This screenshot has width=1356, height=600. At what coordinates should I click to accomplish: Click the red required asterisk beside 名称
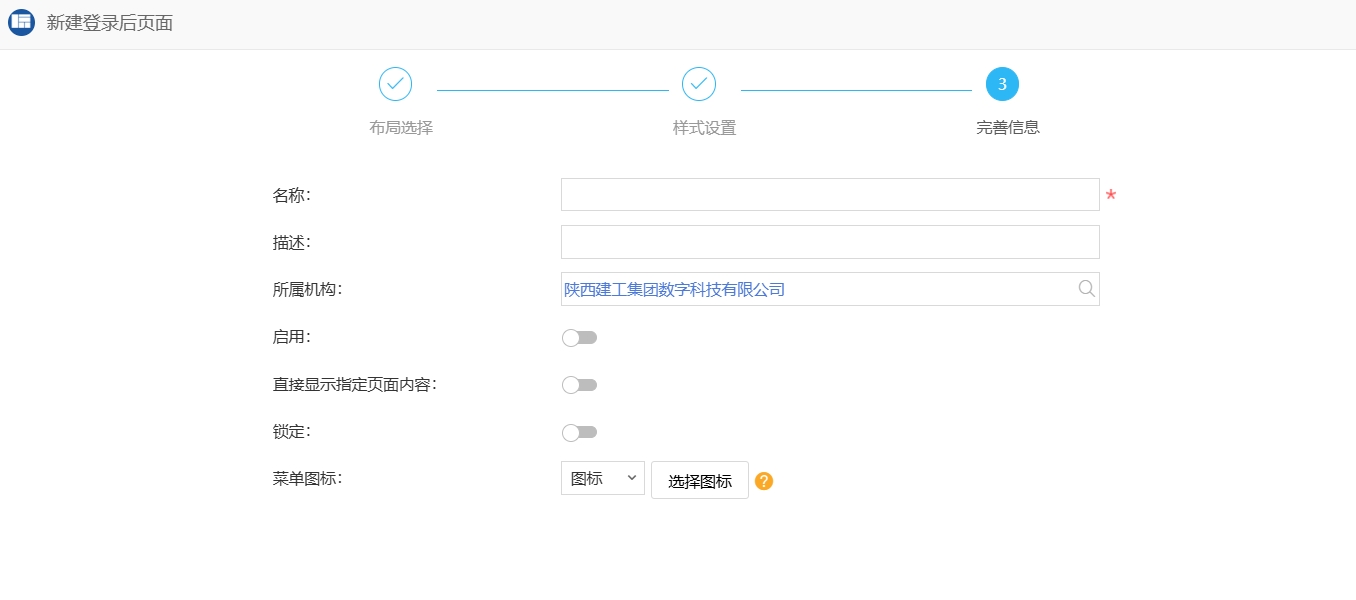1110,196
